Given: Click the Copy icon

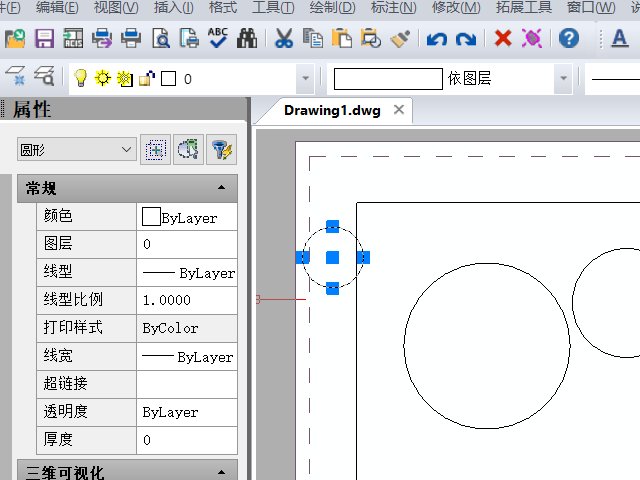Looking at the screenshot, I should [313, 39].
